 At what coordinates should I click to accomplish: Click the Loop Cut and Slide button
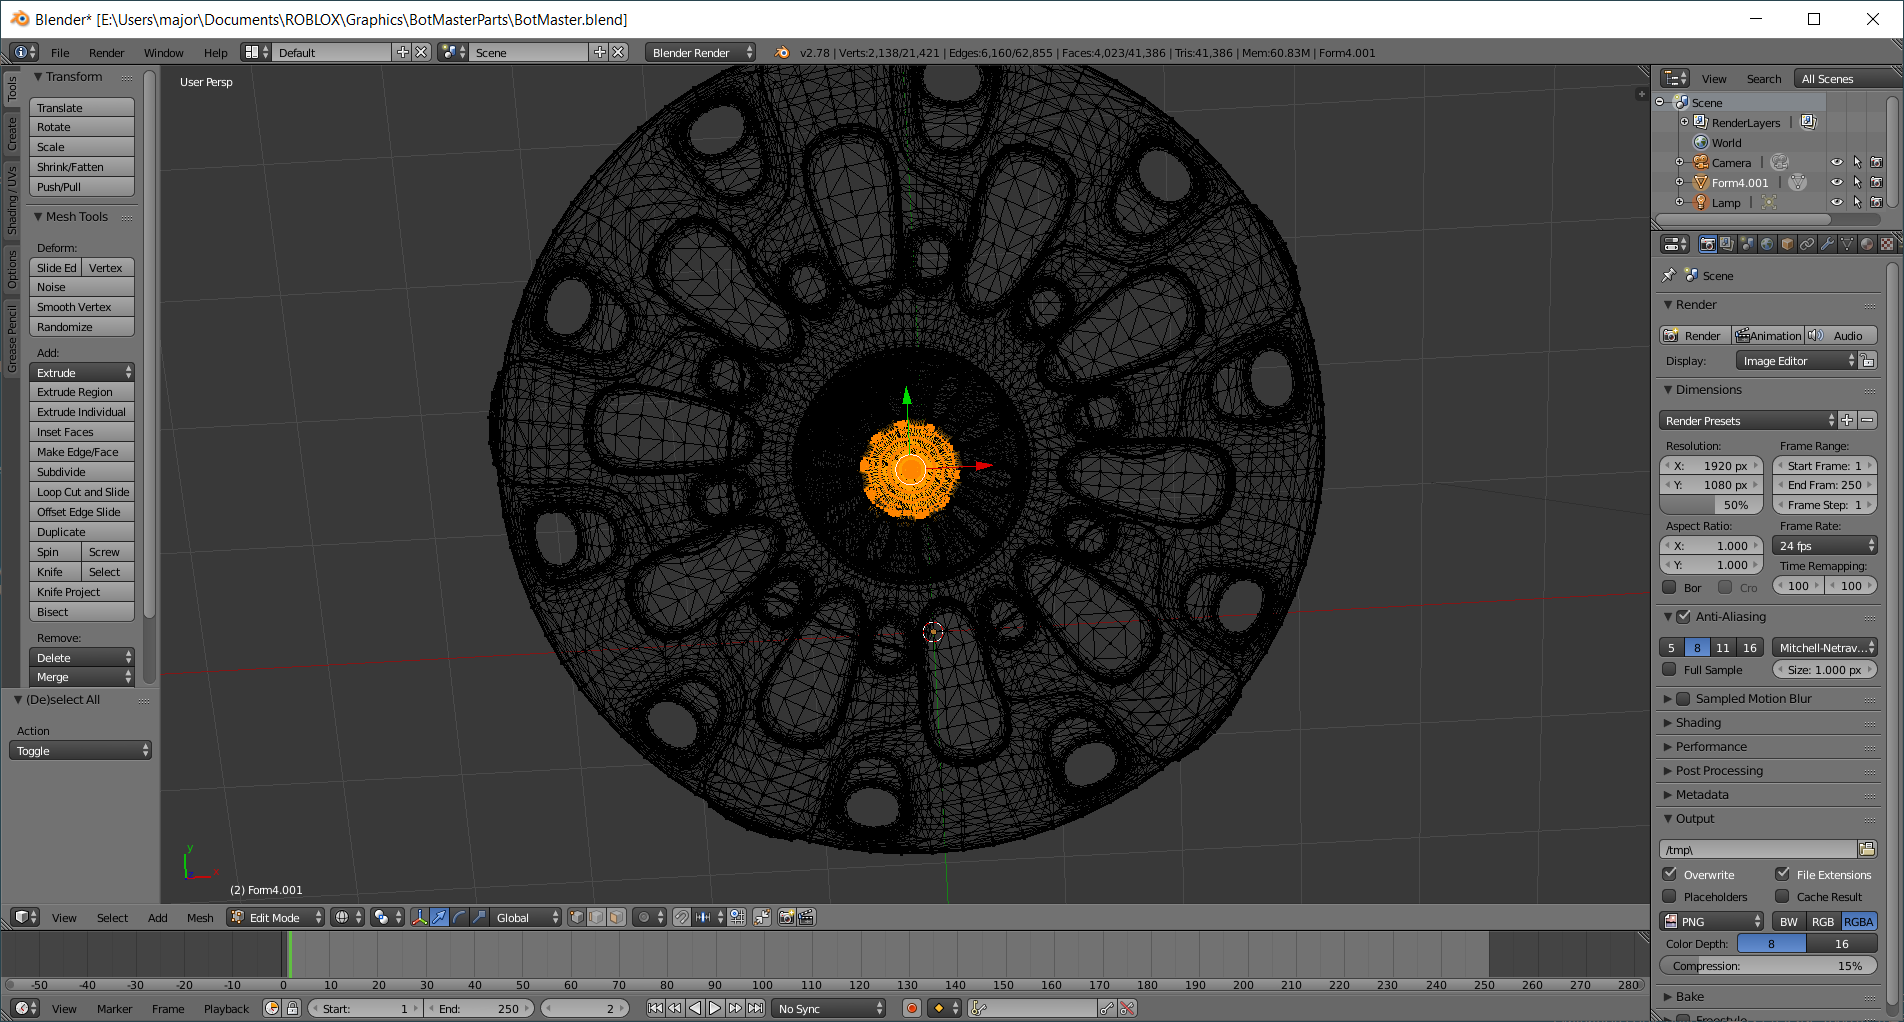click(82, 491)
